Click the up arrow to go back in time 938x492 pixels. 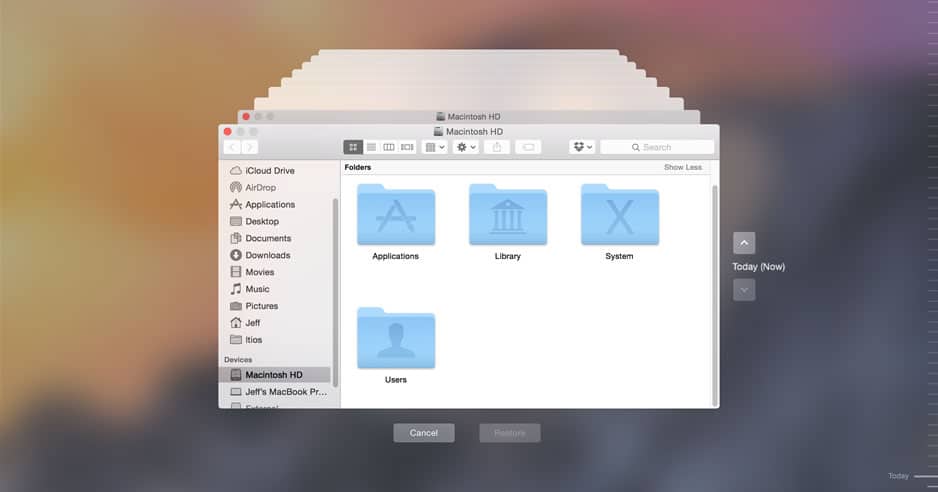click(744, 243)
